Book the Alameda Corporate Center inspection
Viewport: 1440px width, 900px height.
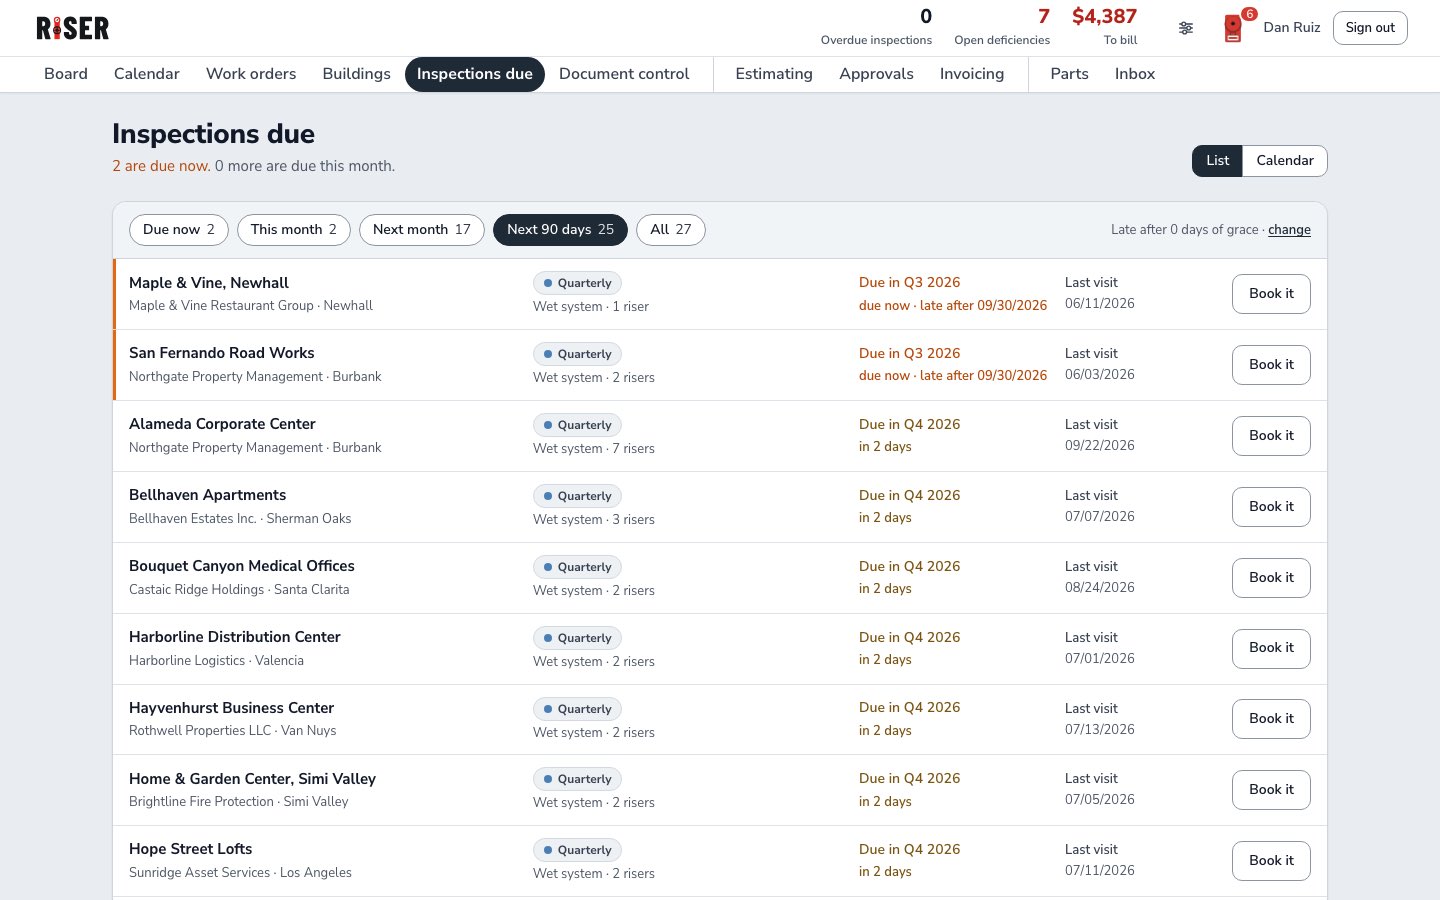[x=1271, y=436]
